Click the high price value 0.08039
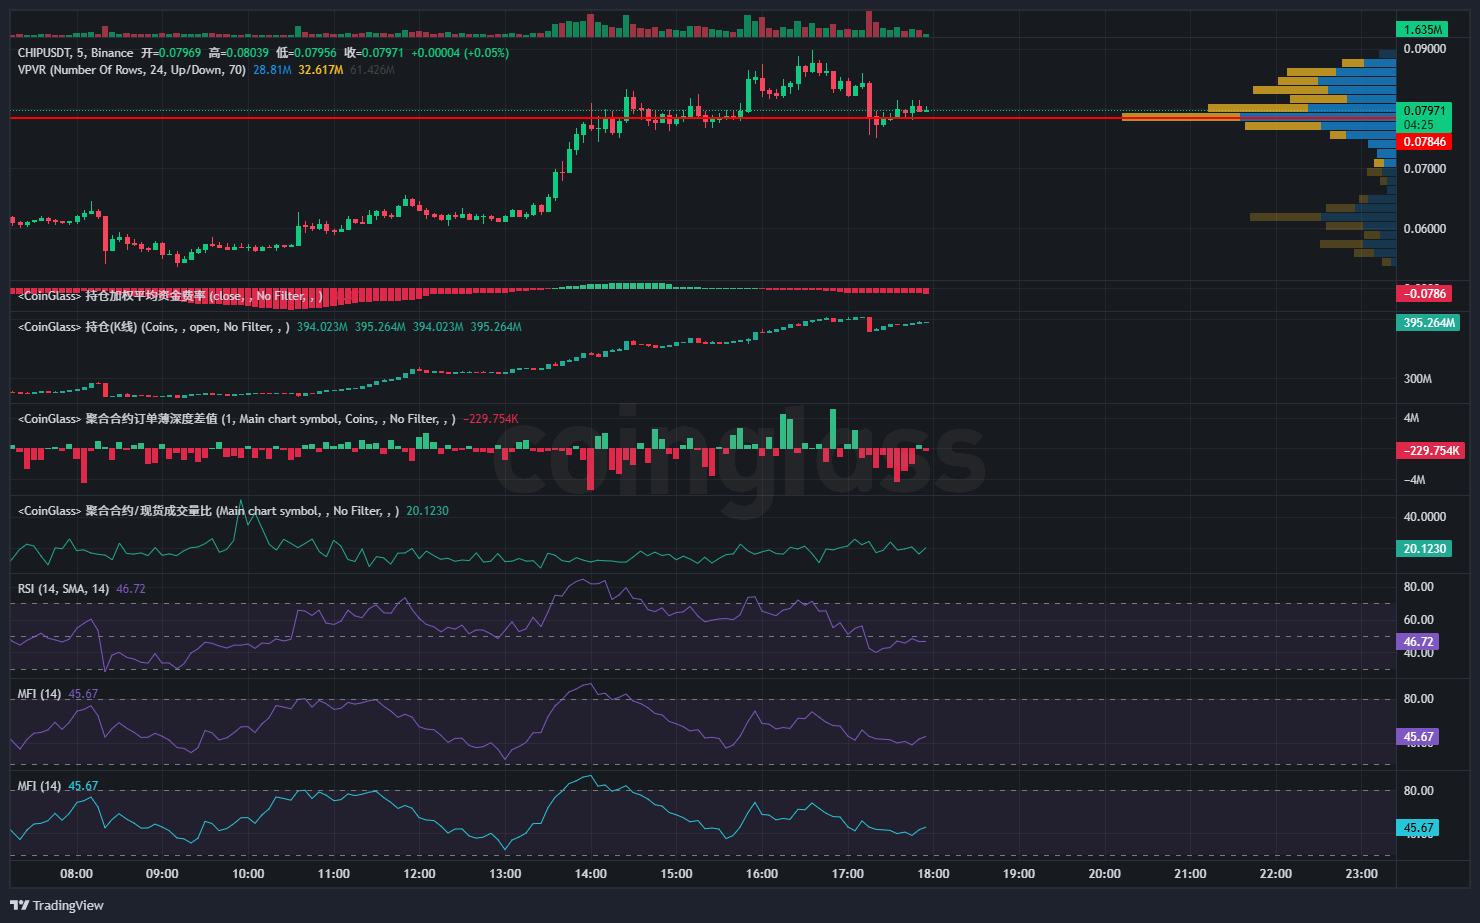Screen dimensions: 1480x923 point(246,53)
